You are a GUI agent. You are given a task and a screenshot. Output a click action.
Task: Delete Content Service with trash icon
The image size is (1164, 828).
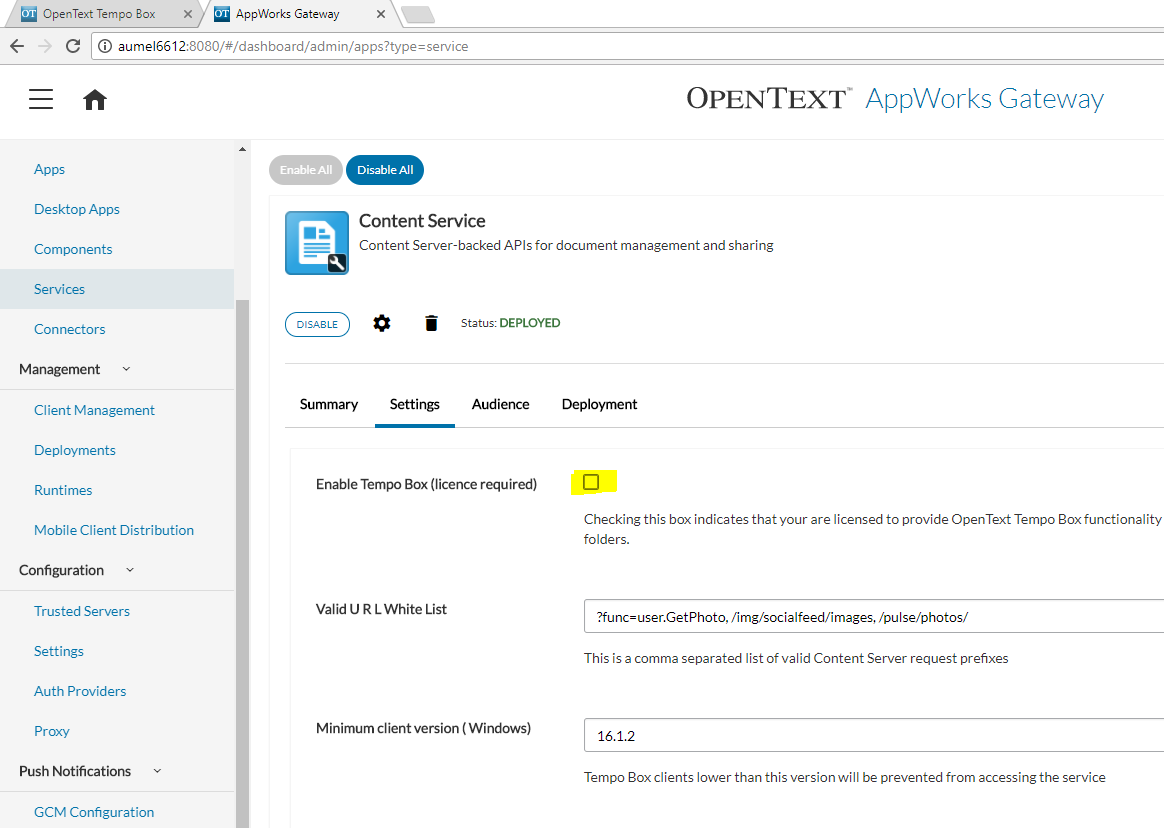click(x=431, y=323)
